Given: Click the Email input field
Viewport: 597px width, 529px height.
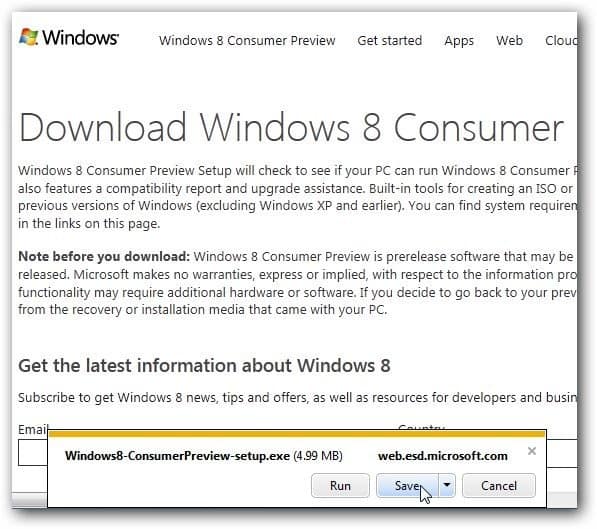Looking at the screenshot, I should point(33,453).
